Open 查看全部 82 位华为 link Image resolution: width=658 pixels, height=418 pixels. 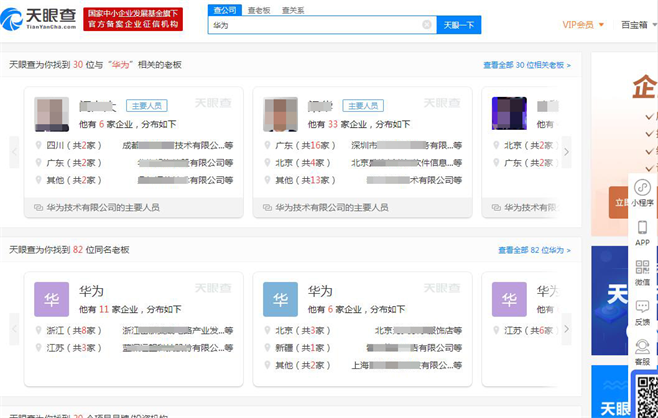tap(534, 250)
